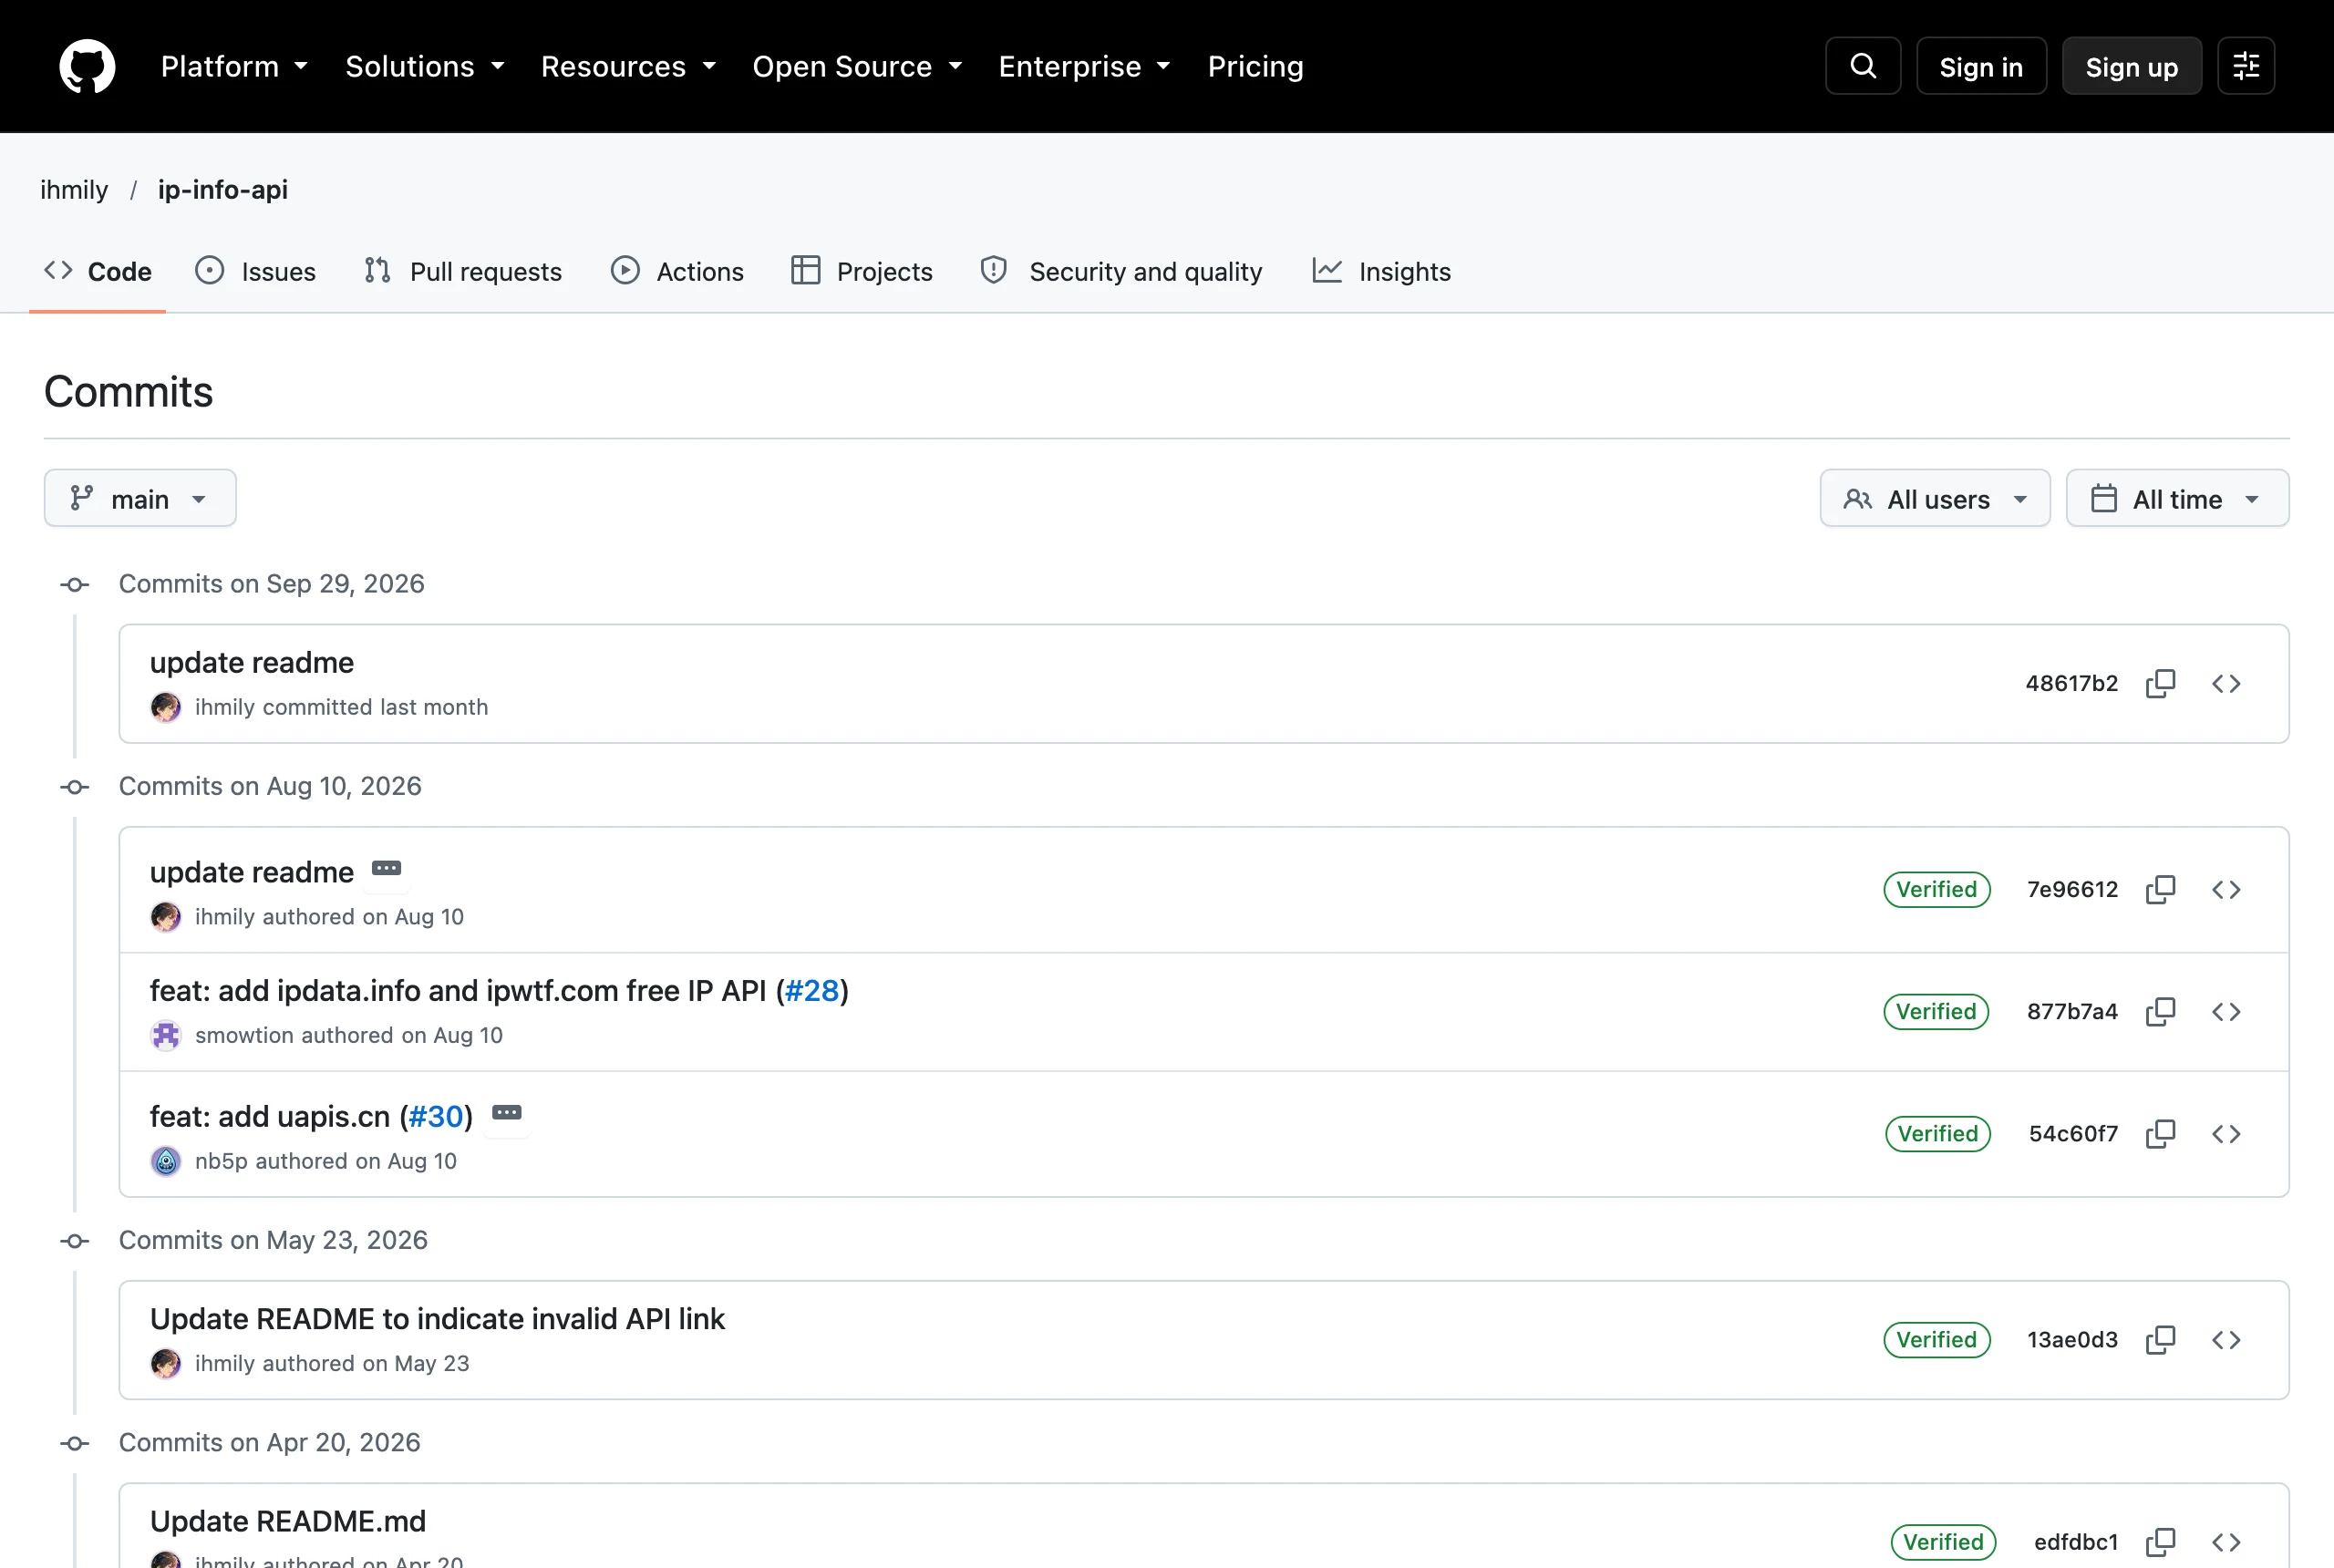Switch to the Pull requests tab
Screen dimensions: 2334x1568
click(x=463, y=271)
